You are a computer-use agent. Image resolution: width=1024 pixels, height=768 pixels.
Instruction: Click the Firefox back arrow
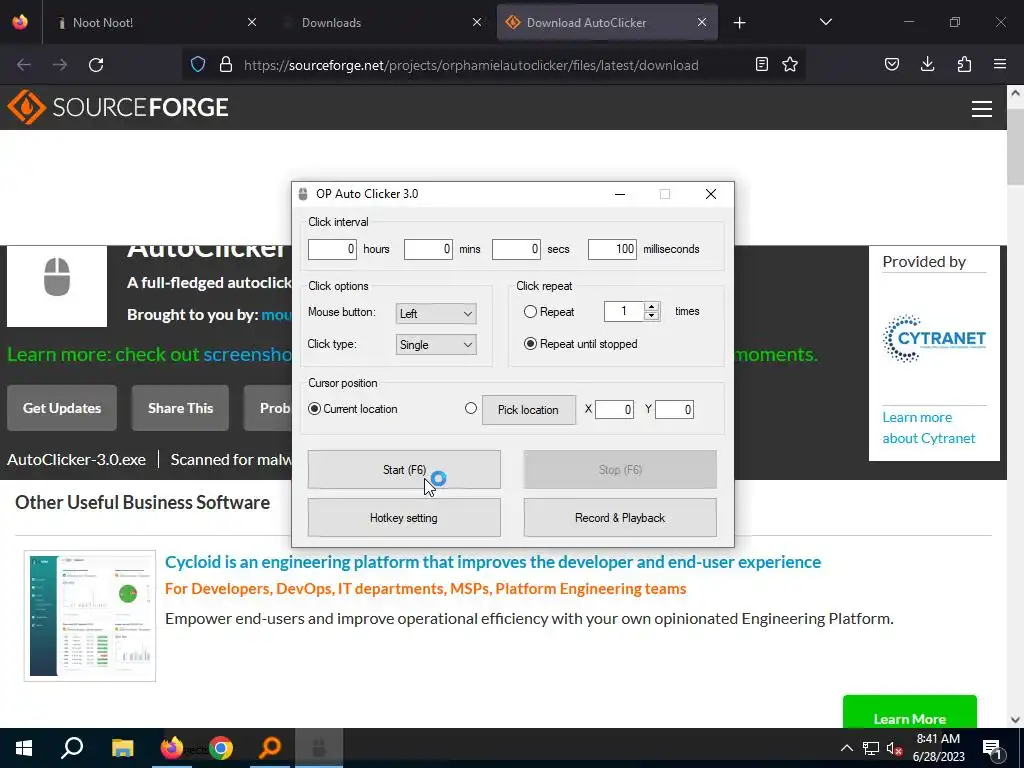[x=24, y=65]
